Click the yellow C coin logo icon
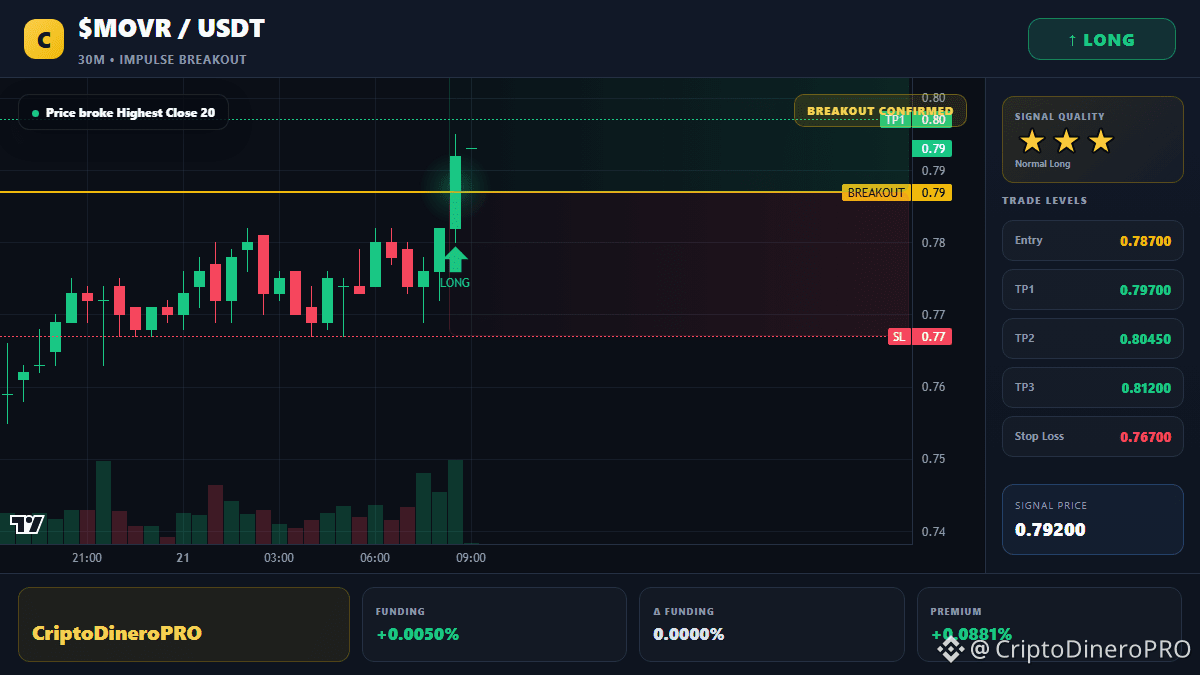The height and width of the screenshot is (675, 1200). coord(44,39)
